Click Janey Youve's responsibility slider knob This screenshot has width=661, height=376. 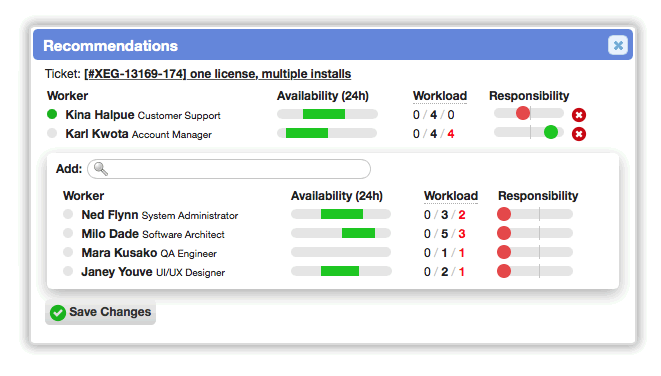[504, 271]
